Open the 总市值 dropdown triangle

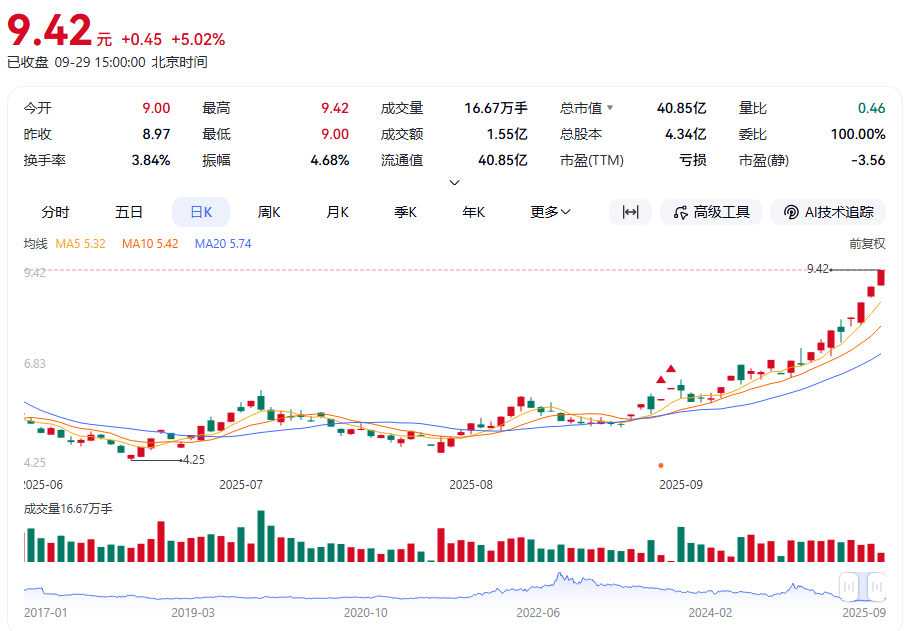pos(610,108)
